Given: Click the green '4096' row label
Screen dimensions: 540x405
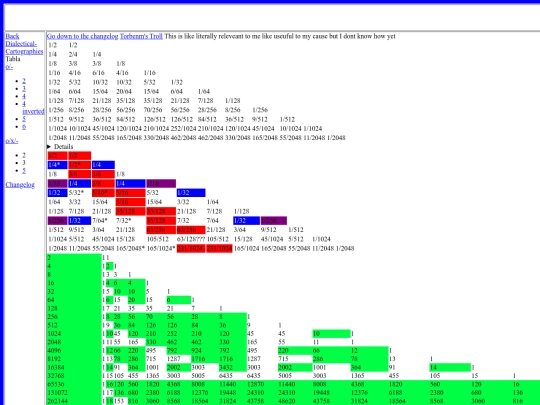Looking at the screenshot, I should click(74, 351).
